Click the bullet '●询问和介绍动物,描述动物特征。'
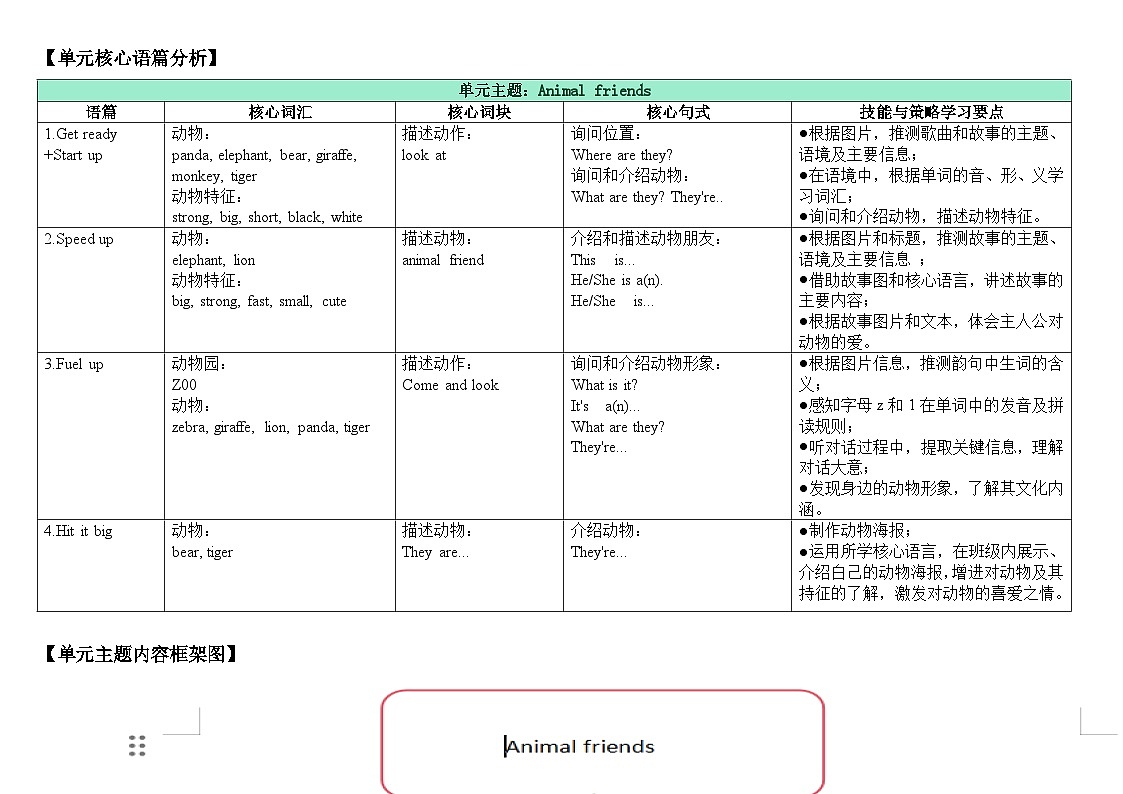The height and width of the screenshot is (794, 1123). tap(921, 216)
